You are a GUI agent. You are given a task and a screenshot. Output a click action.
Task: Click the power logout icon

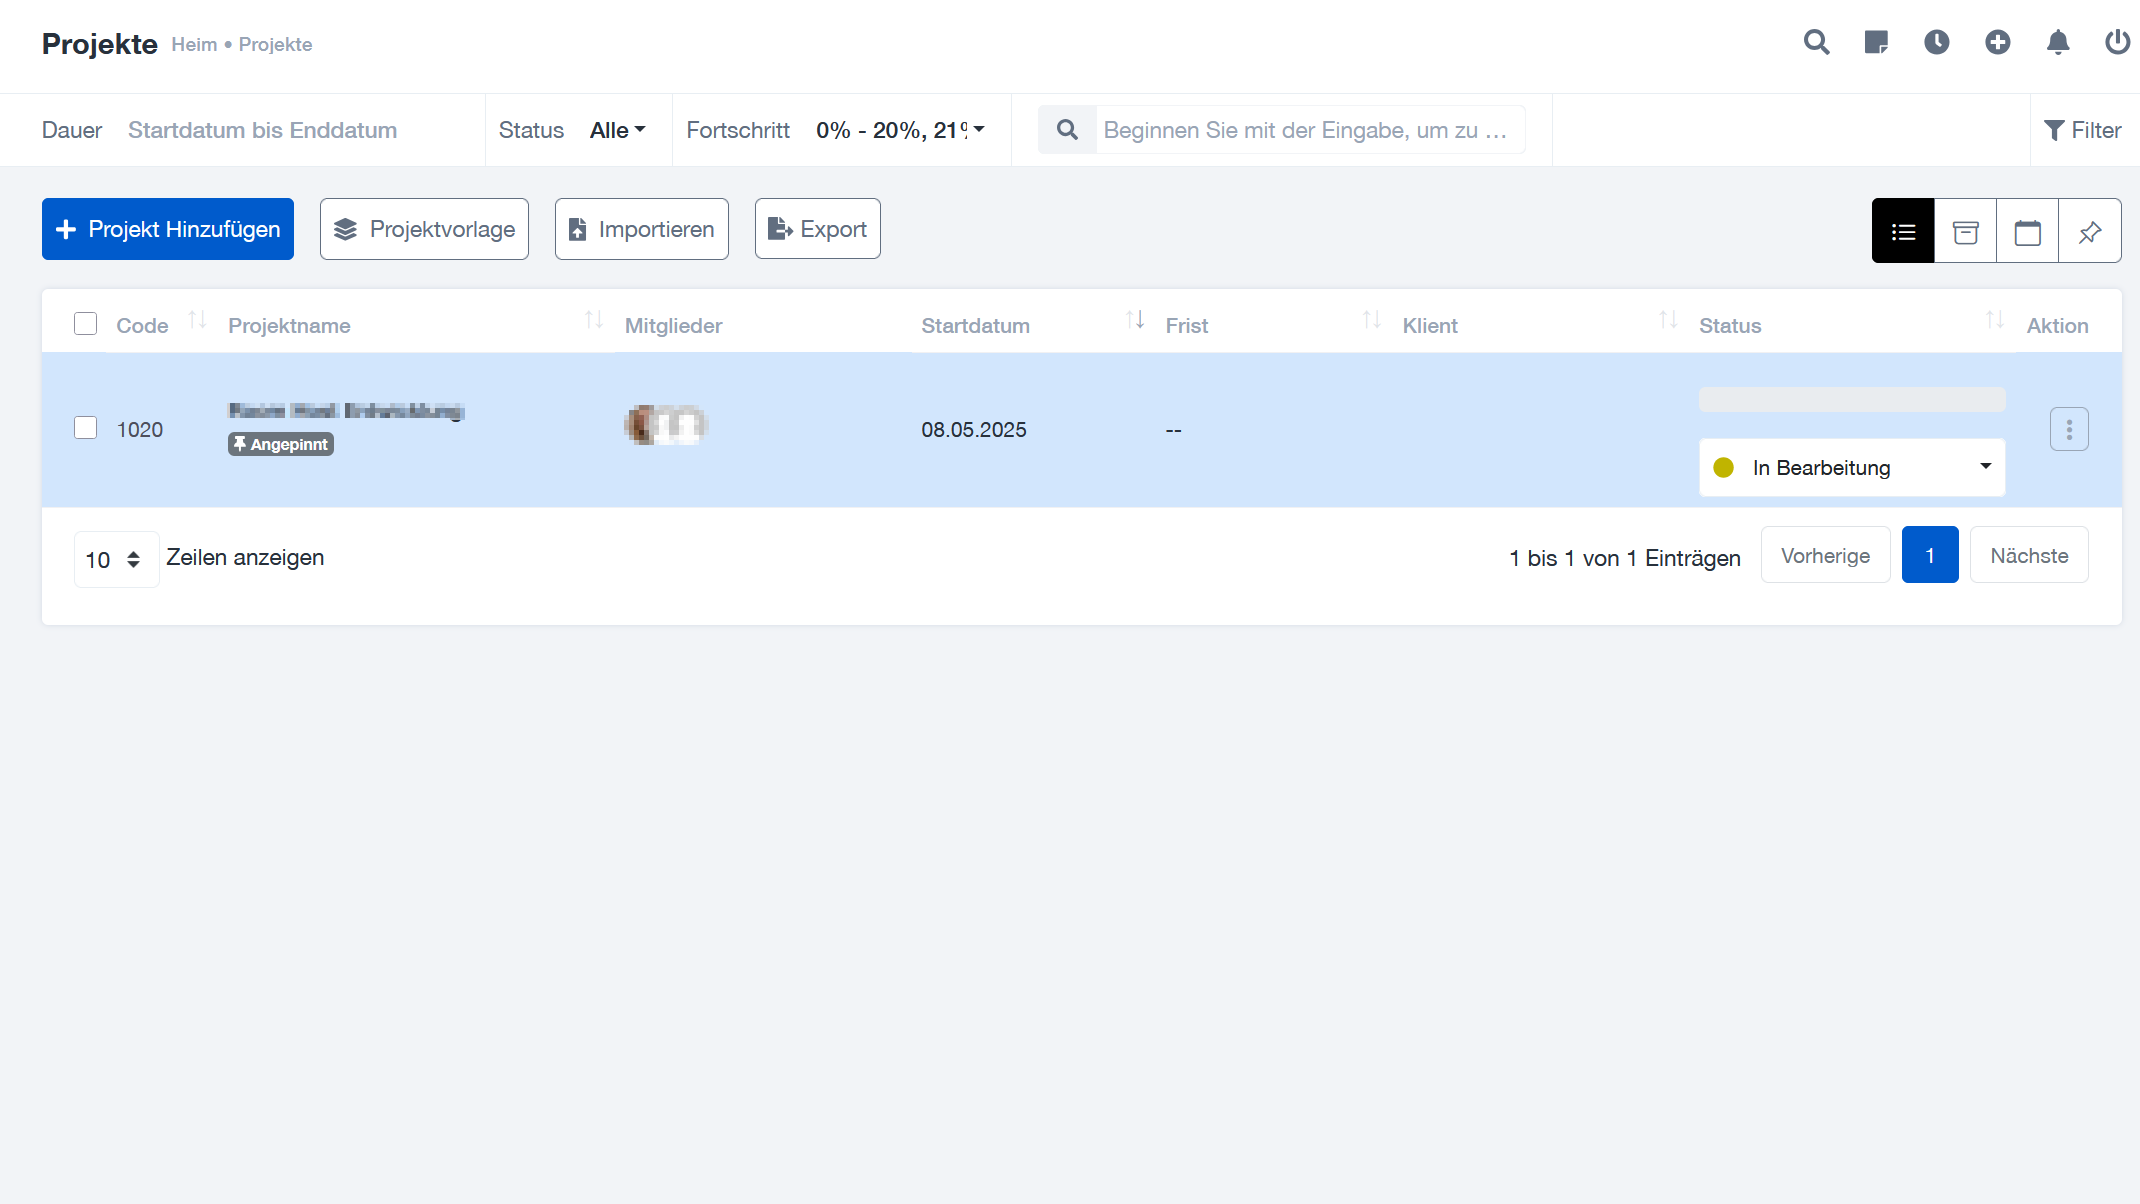[2117, 42]
